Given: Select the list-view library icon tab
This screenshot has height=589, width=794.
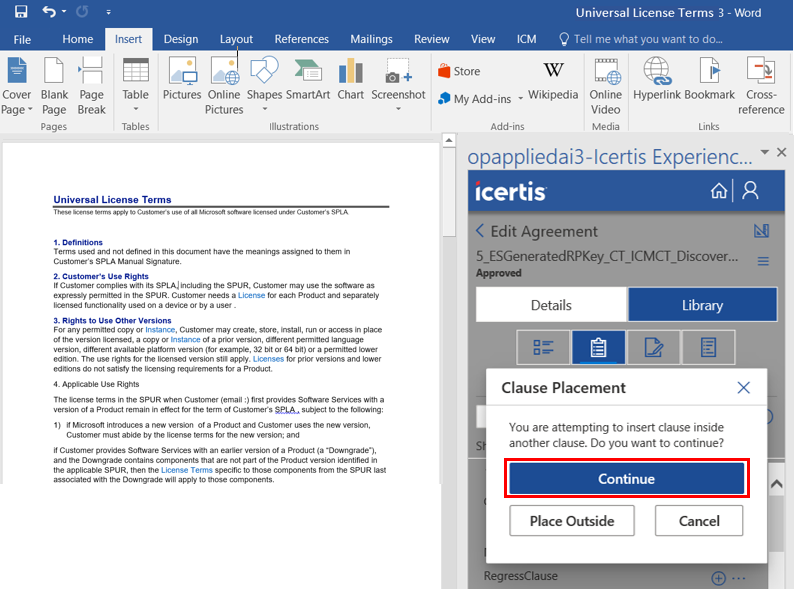Looking at the screenshot, I should 543,347.
